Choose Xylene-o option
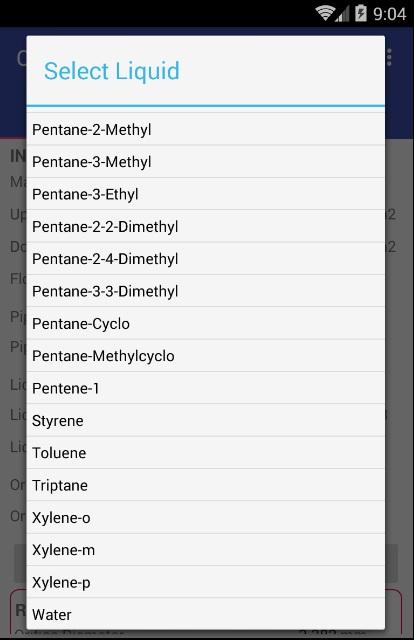This screenshot has width=414, height=640. pyautogui.click(x=206, y=518)
